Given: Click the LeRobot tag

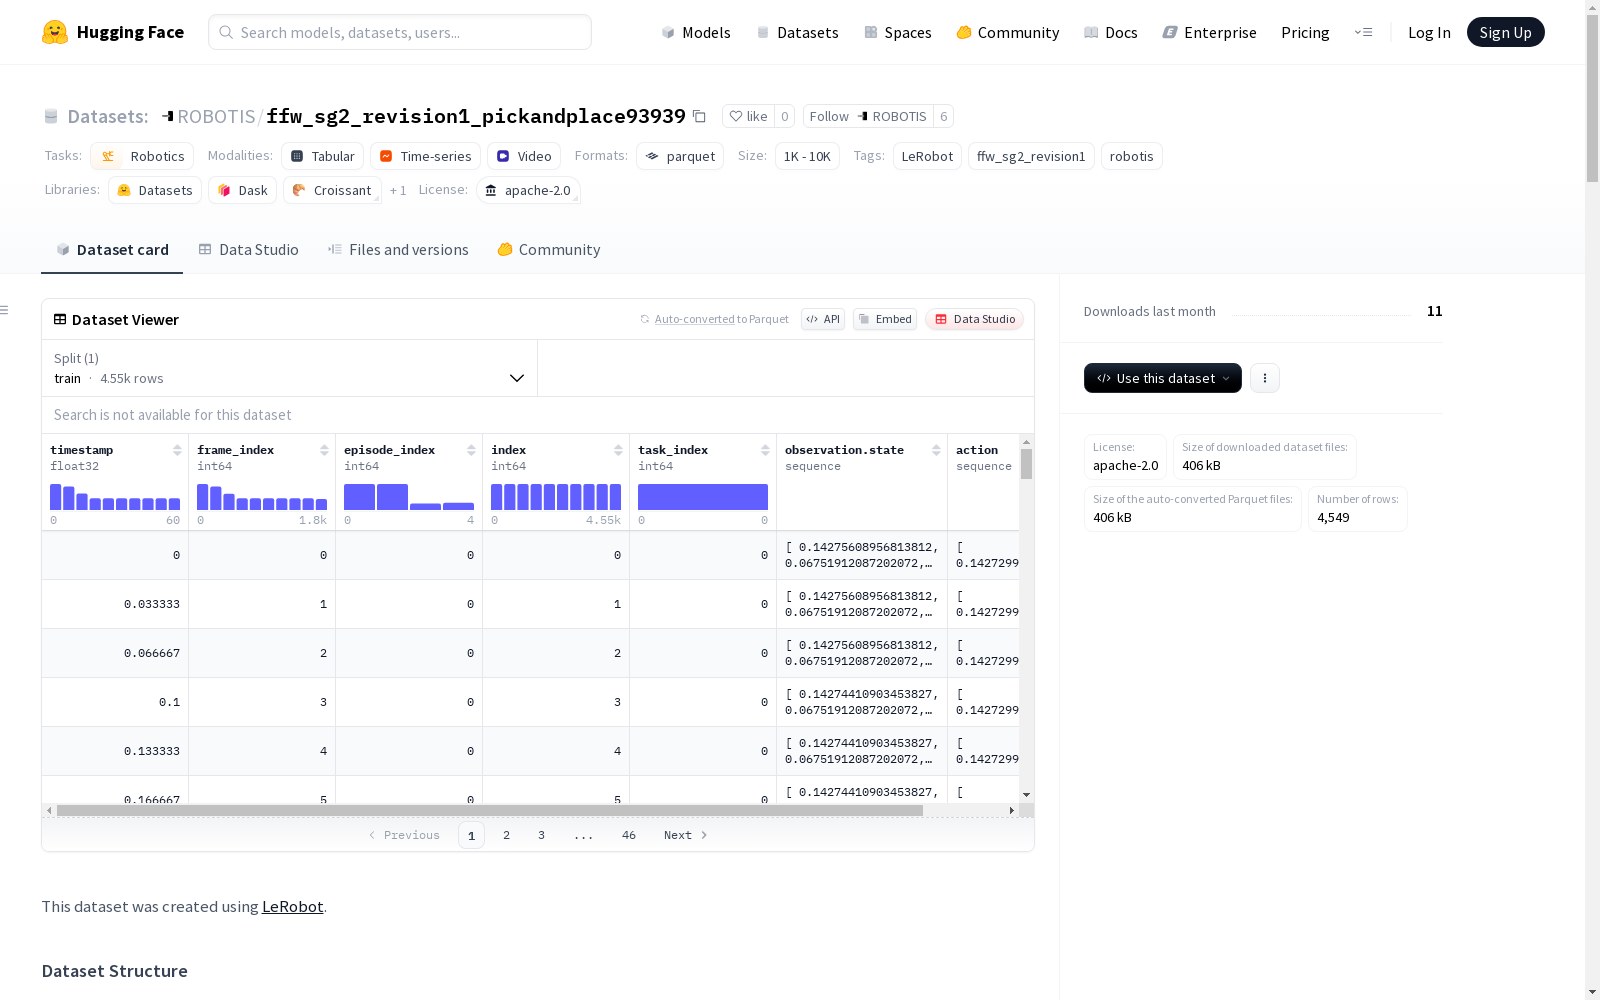Looking at the screenshot, I should (x=927, y=156).
